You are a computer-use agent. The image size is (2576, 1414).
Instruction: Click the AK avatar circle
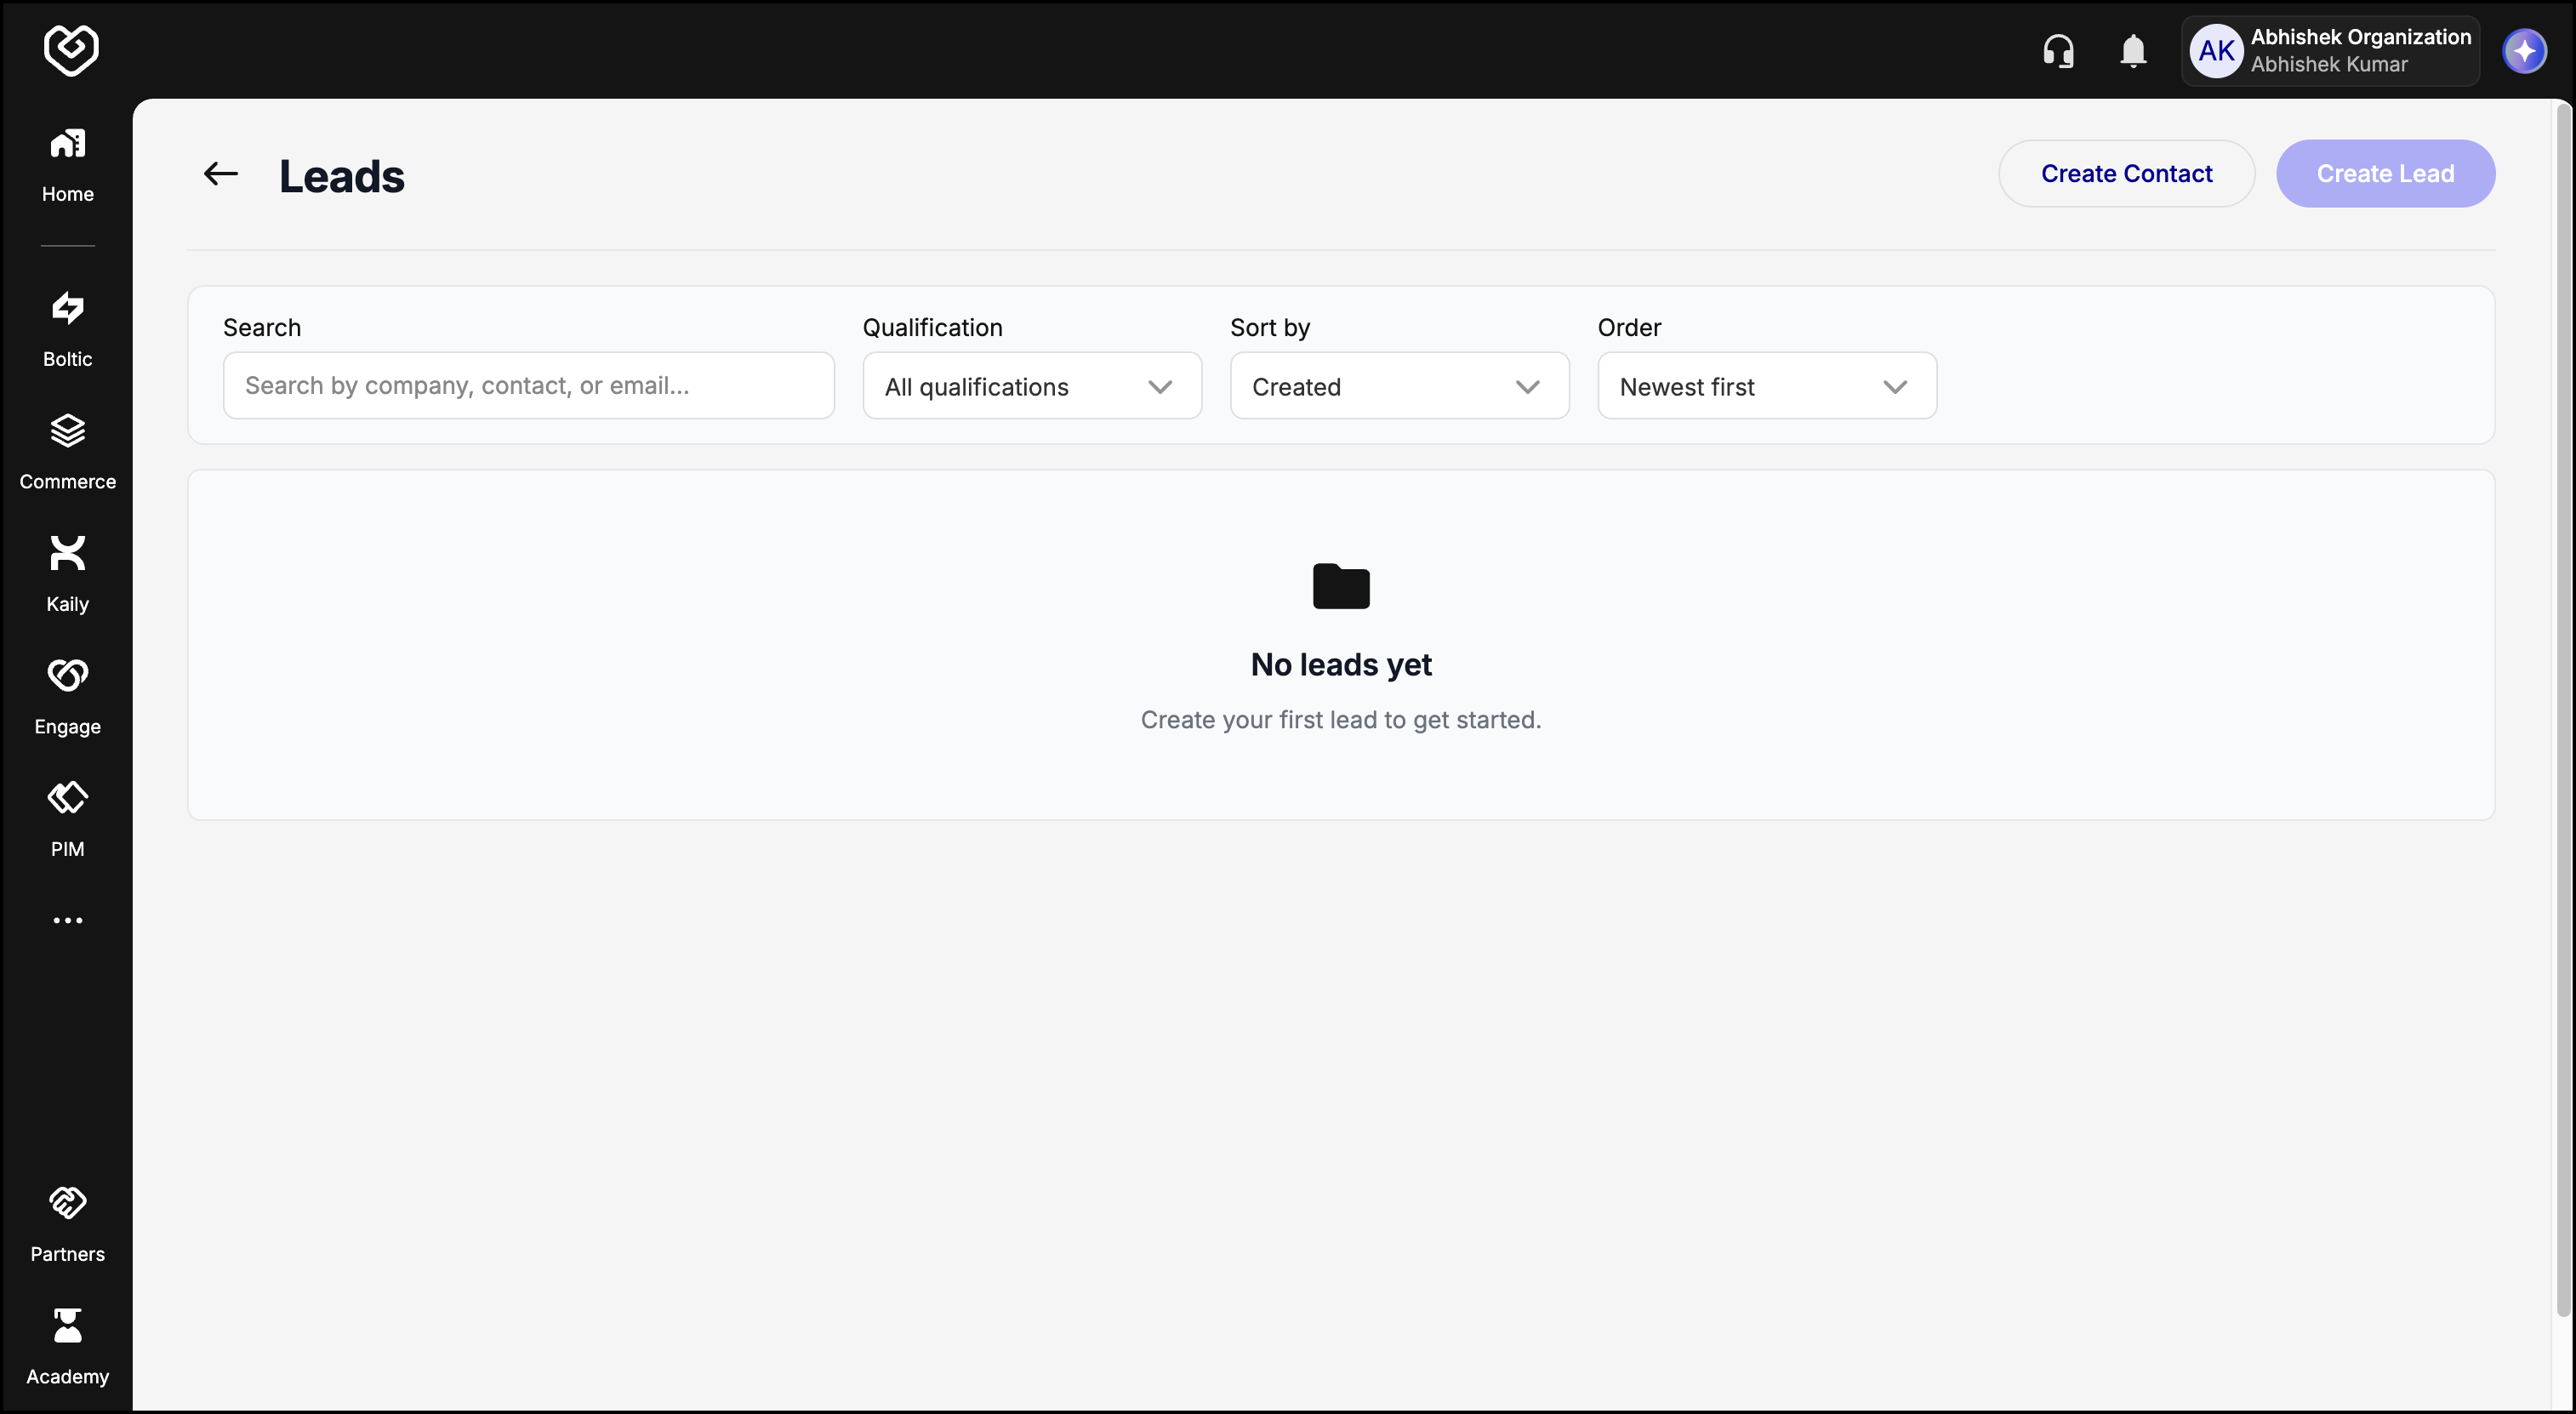click(2216, 51)
